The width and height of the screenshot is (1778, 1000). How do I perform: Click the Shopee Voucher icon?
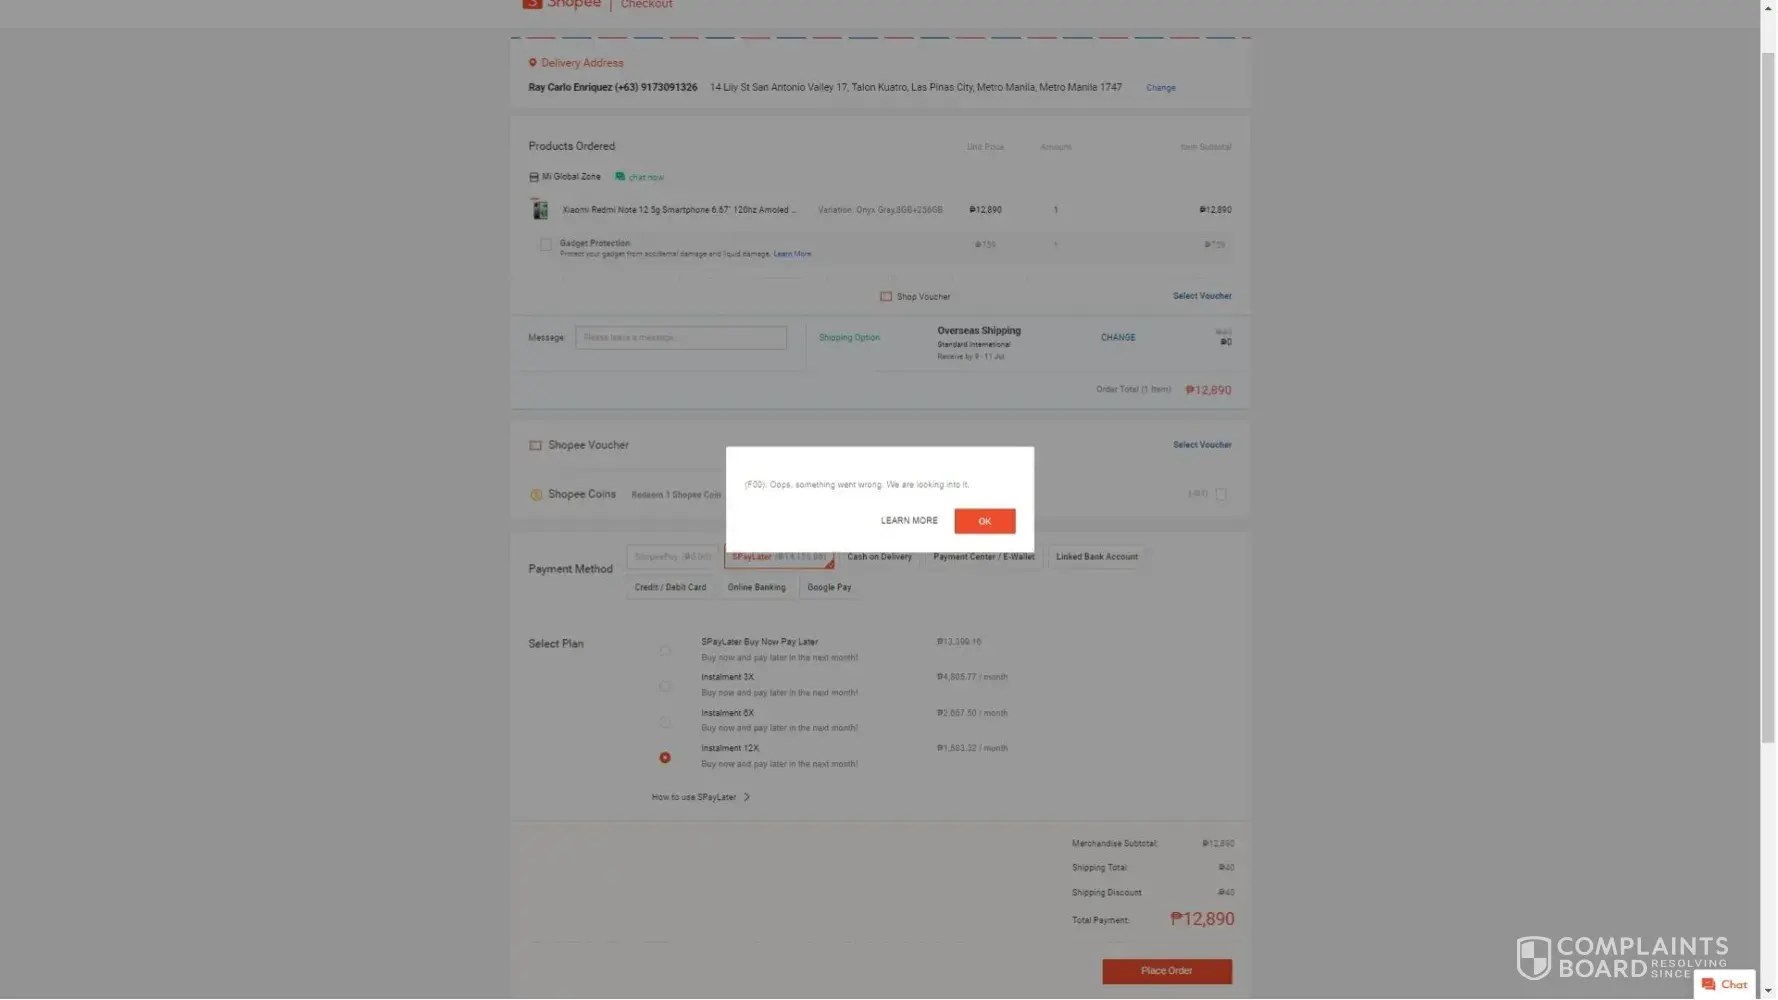coord(536,446)
